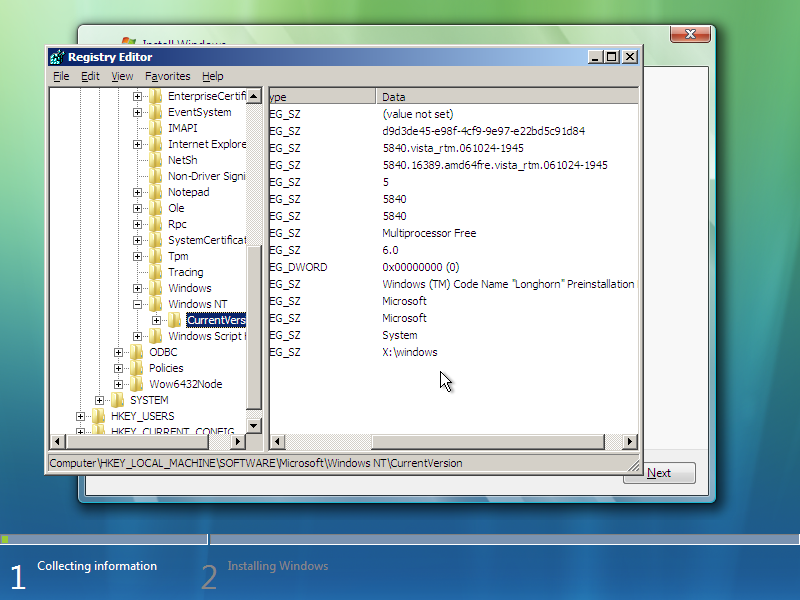Click the Tracing key folder icon
This screenshot has height=600, width=800.
155,272
